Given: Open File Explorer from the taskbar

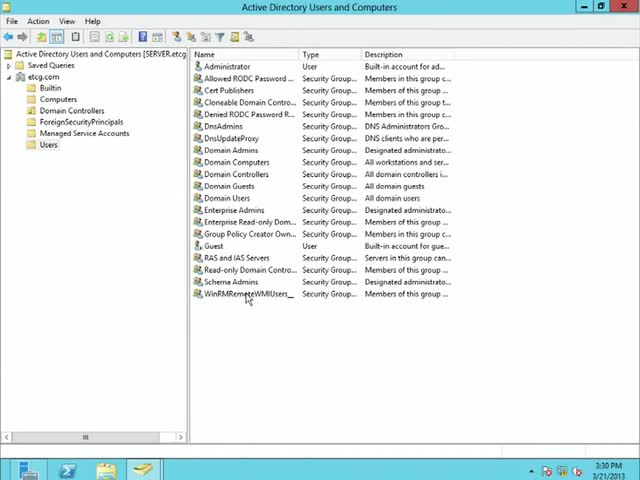Looking at the screenshot, I should 106,470.
